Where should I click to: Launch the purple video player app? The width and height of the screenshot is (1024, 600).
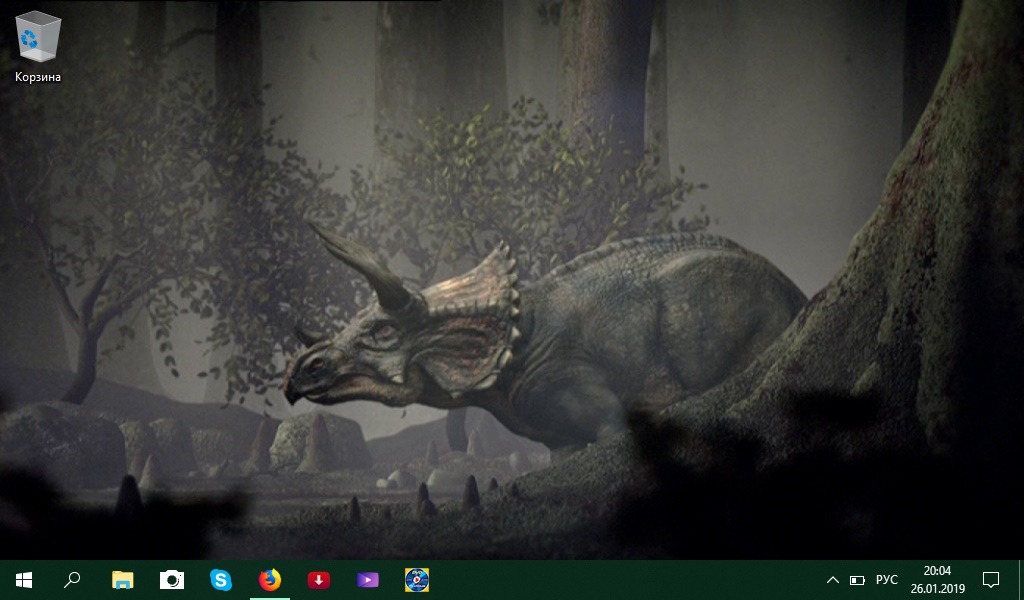click(368, 580)
